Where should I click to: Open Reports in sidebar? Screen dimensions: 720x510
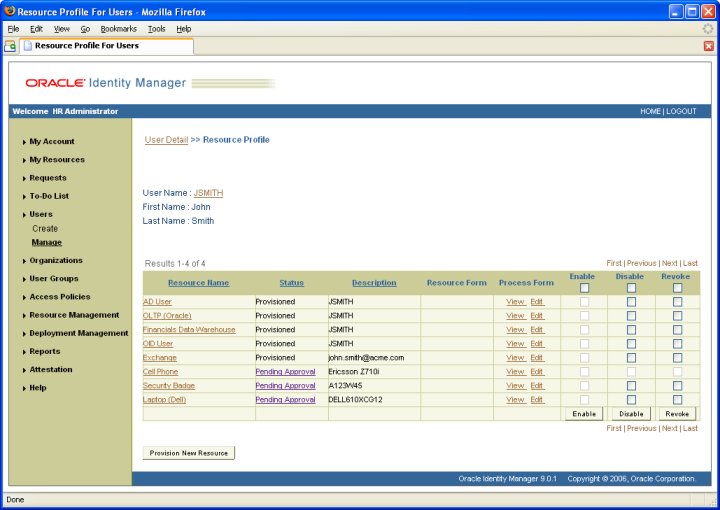coord(45,352)
